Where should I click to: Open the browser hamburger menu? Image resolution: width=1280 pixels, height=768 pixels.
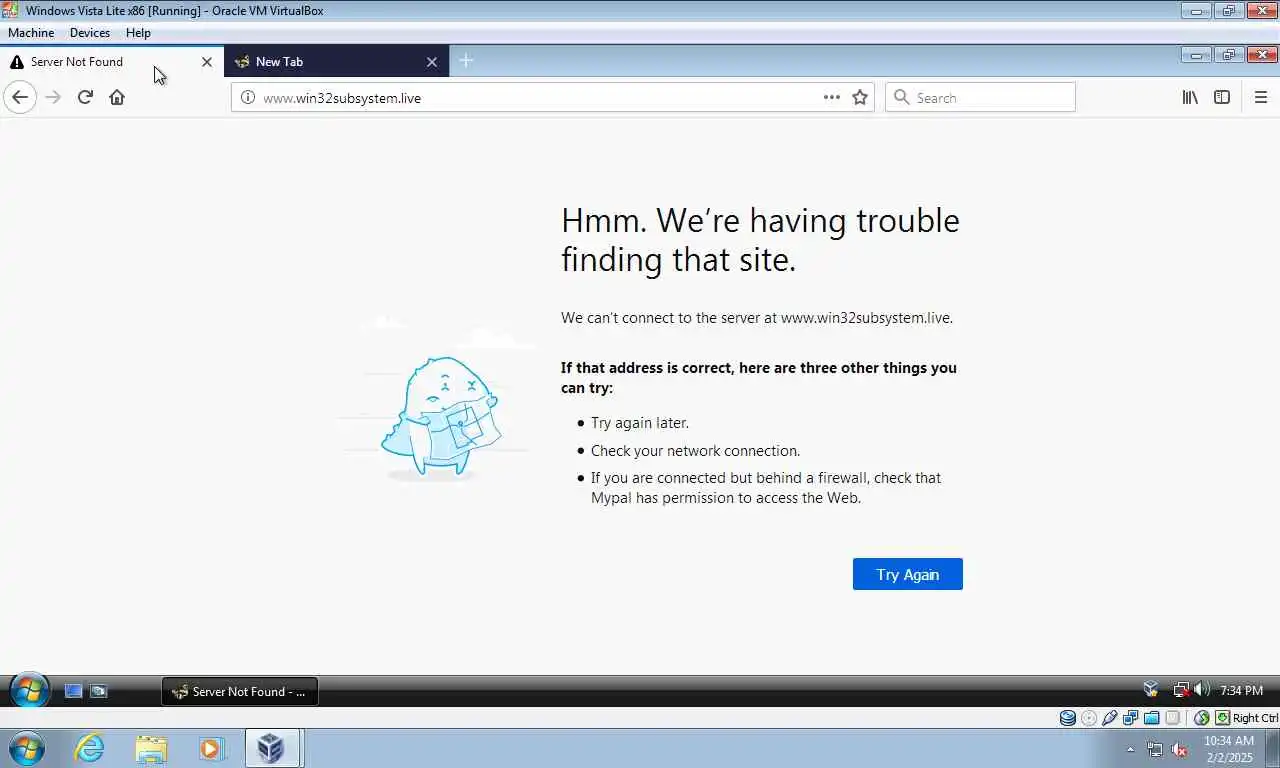pyautogui.click(x=1260, y=97)
